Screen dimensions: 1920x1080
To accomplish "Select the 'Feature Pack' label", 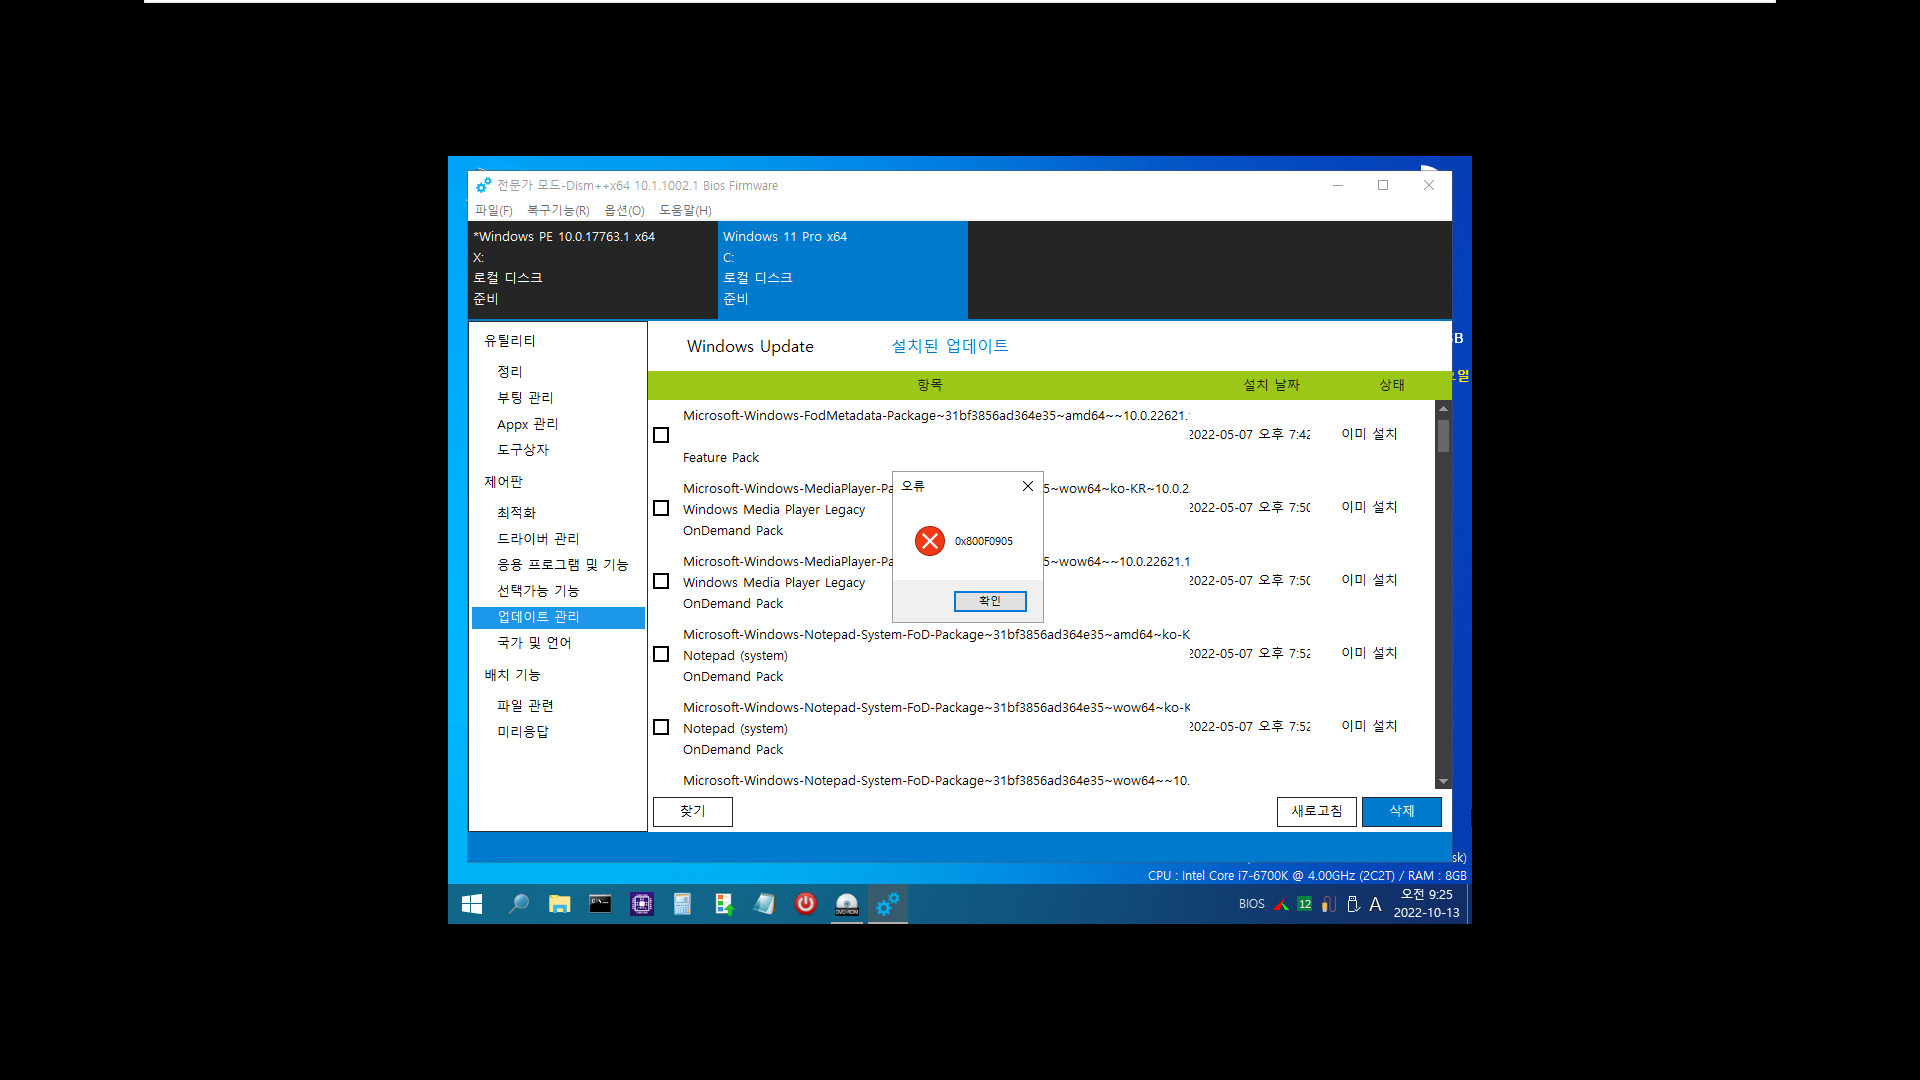I will click(721, 458).
